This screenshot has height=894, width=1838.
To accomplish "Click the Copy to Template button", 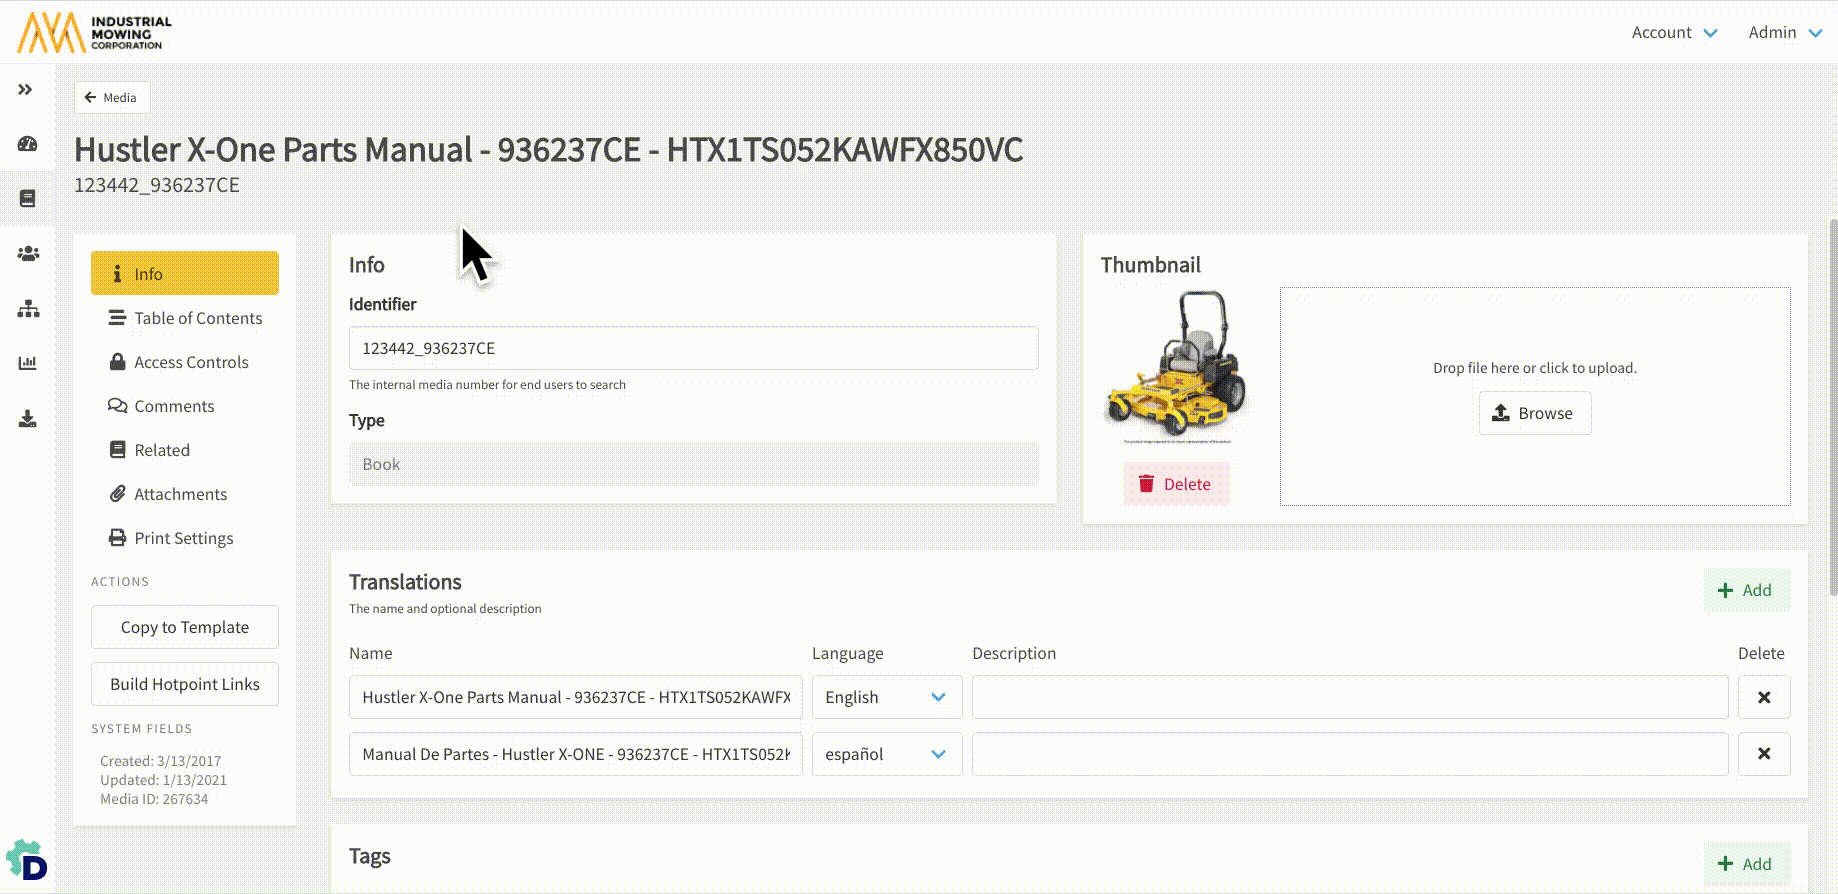I will click(185, 627).
